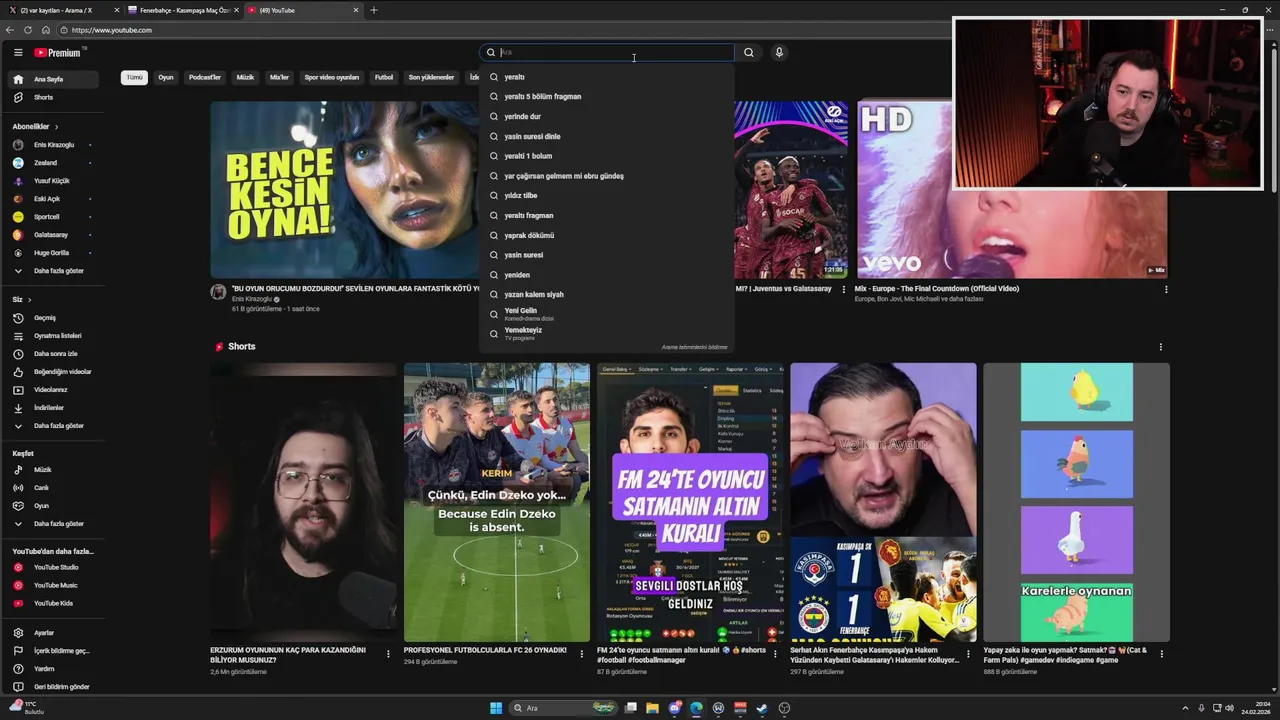The image size is (1280, 720).
Task: Expand Abonelikler subscriptions section
Action: (x=35, y=127)
